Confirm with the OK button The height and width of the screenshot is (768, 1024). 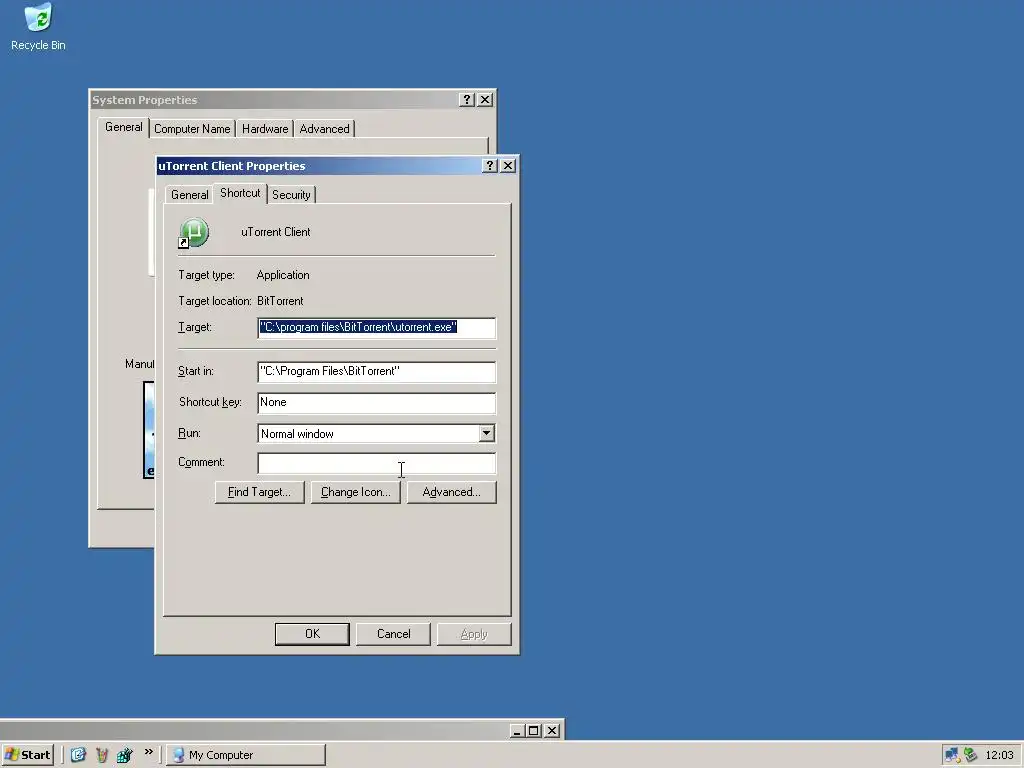coord(312,634)
